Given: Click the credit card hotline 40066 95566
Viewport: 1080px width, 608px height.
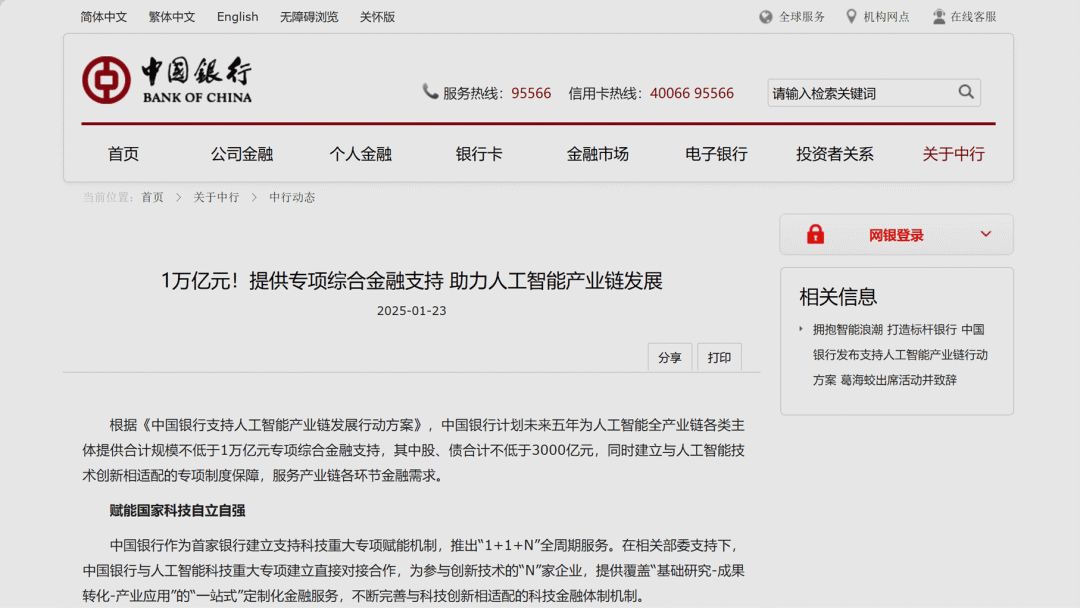Looking at the screenshot, I should coord(692,93).
